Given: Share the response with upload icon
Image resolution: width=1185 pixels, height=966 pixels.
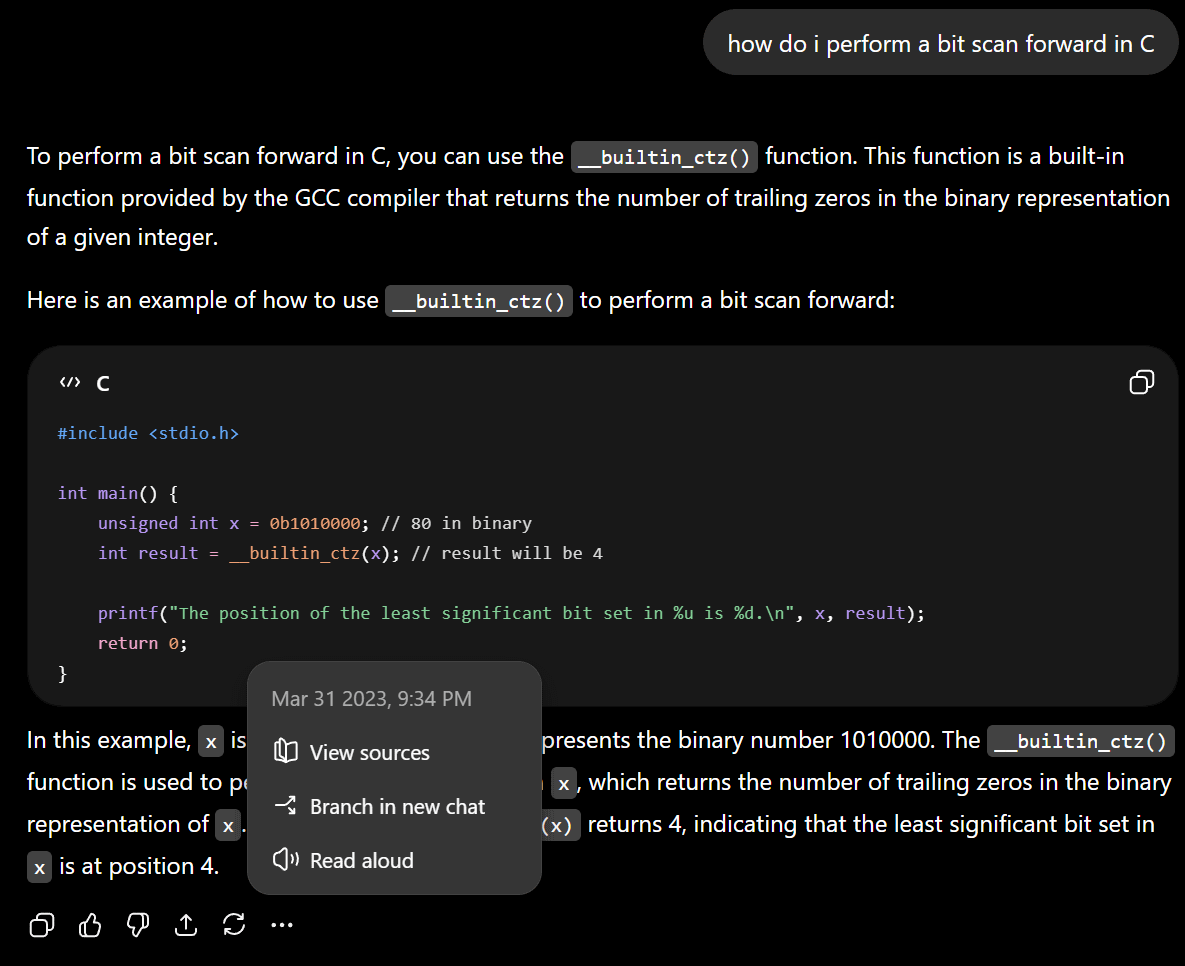Looking at the screenshot, I should tap(186, 924).
